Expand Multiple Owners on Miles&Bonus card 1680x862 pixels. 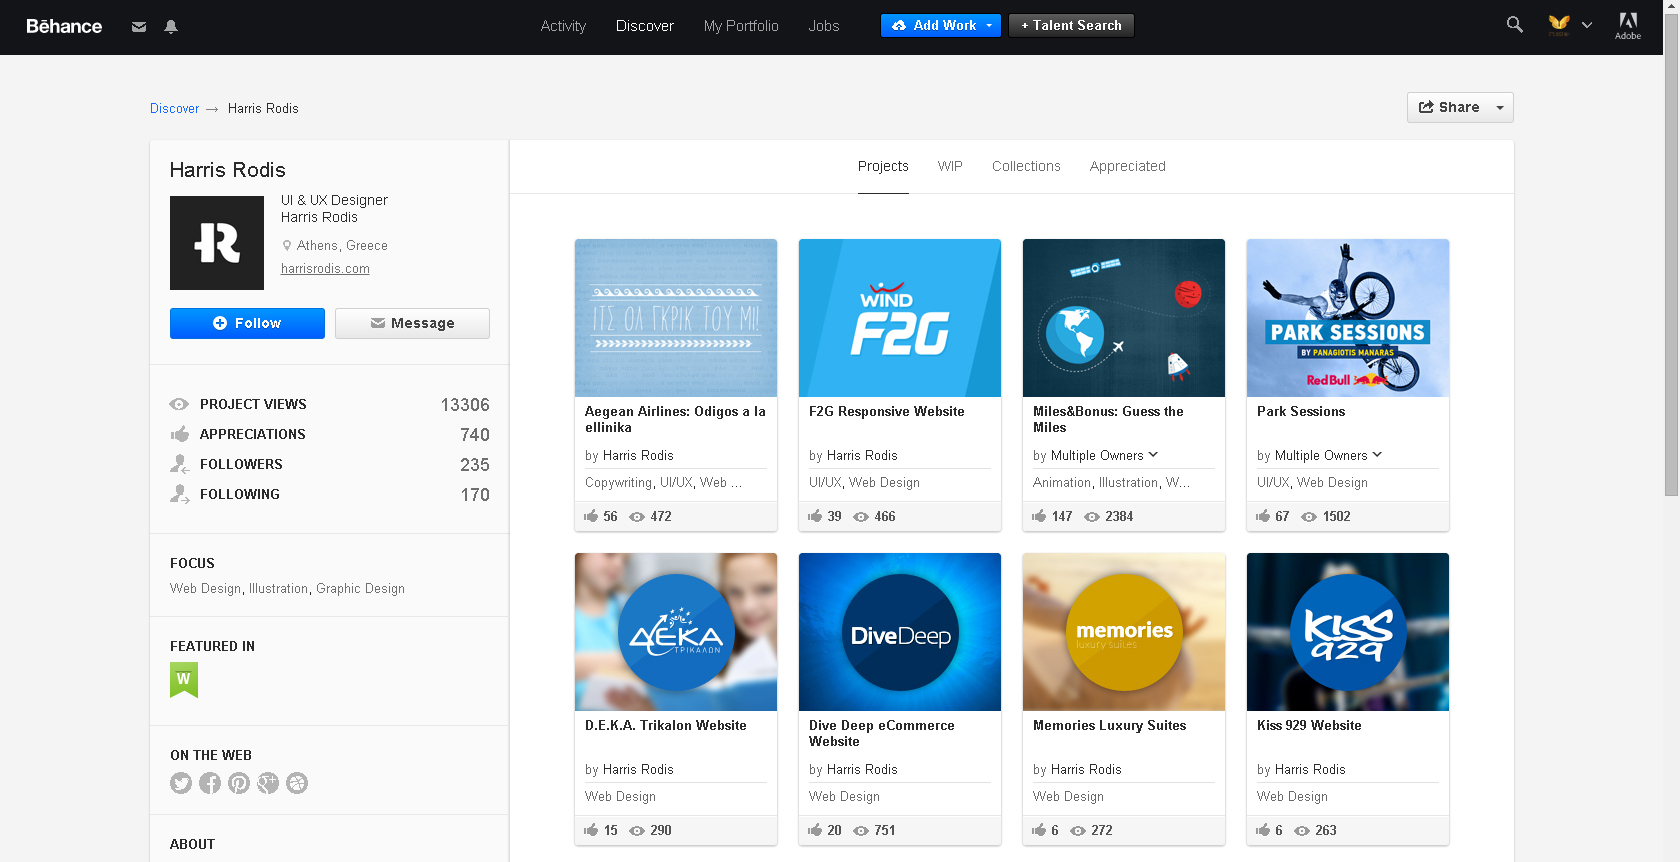coord(1154,455)
